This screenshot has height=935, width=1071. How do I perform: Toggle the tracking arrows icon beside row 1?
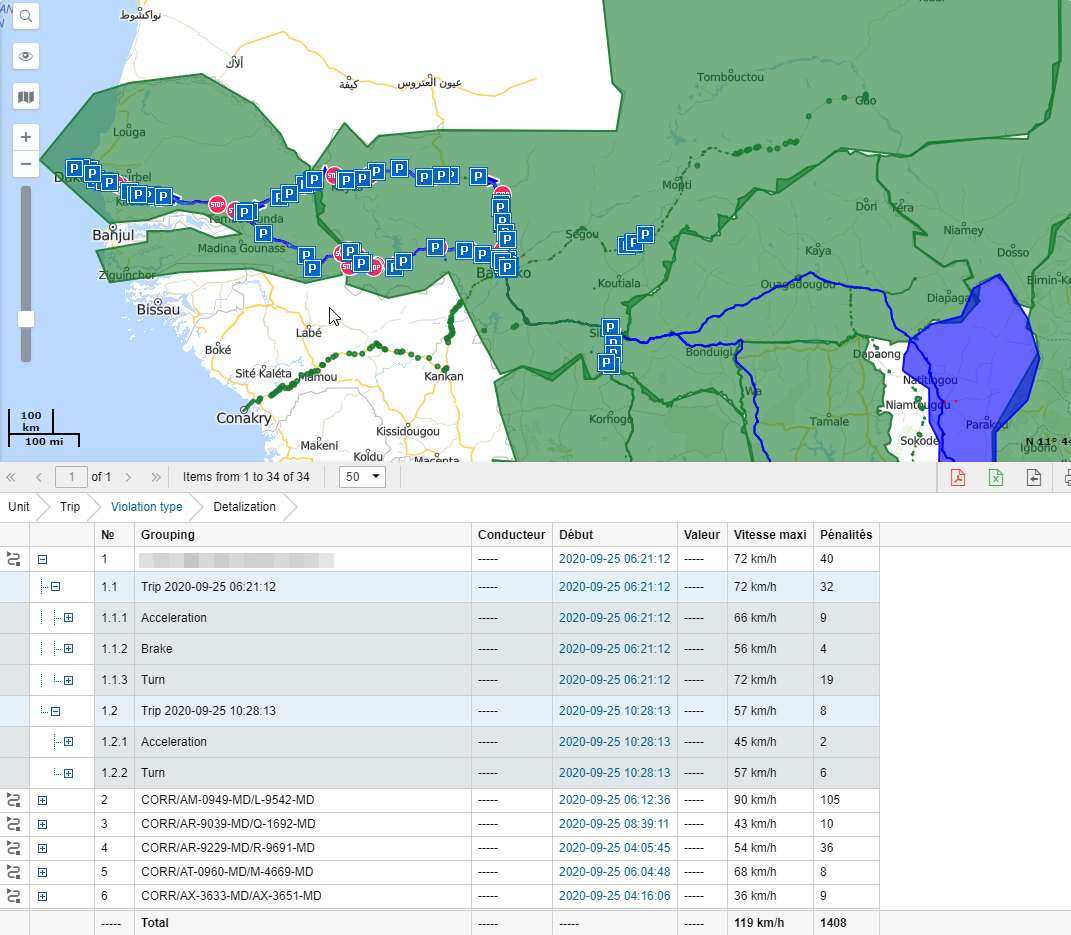pos(15,560)
